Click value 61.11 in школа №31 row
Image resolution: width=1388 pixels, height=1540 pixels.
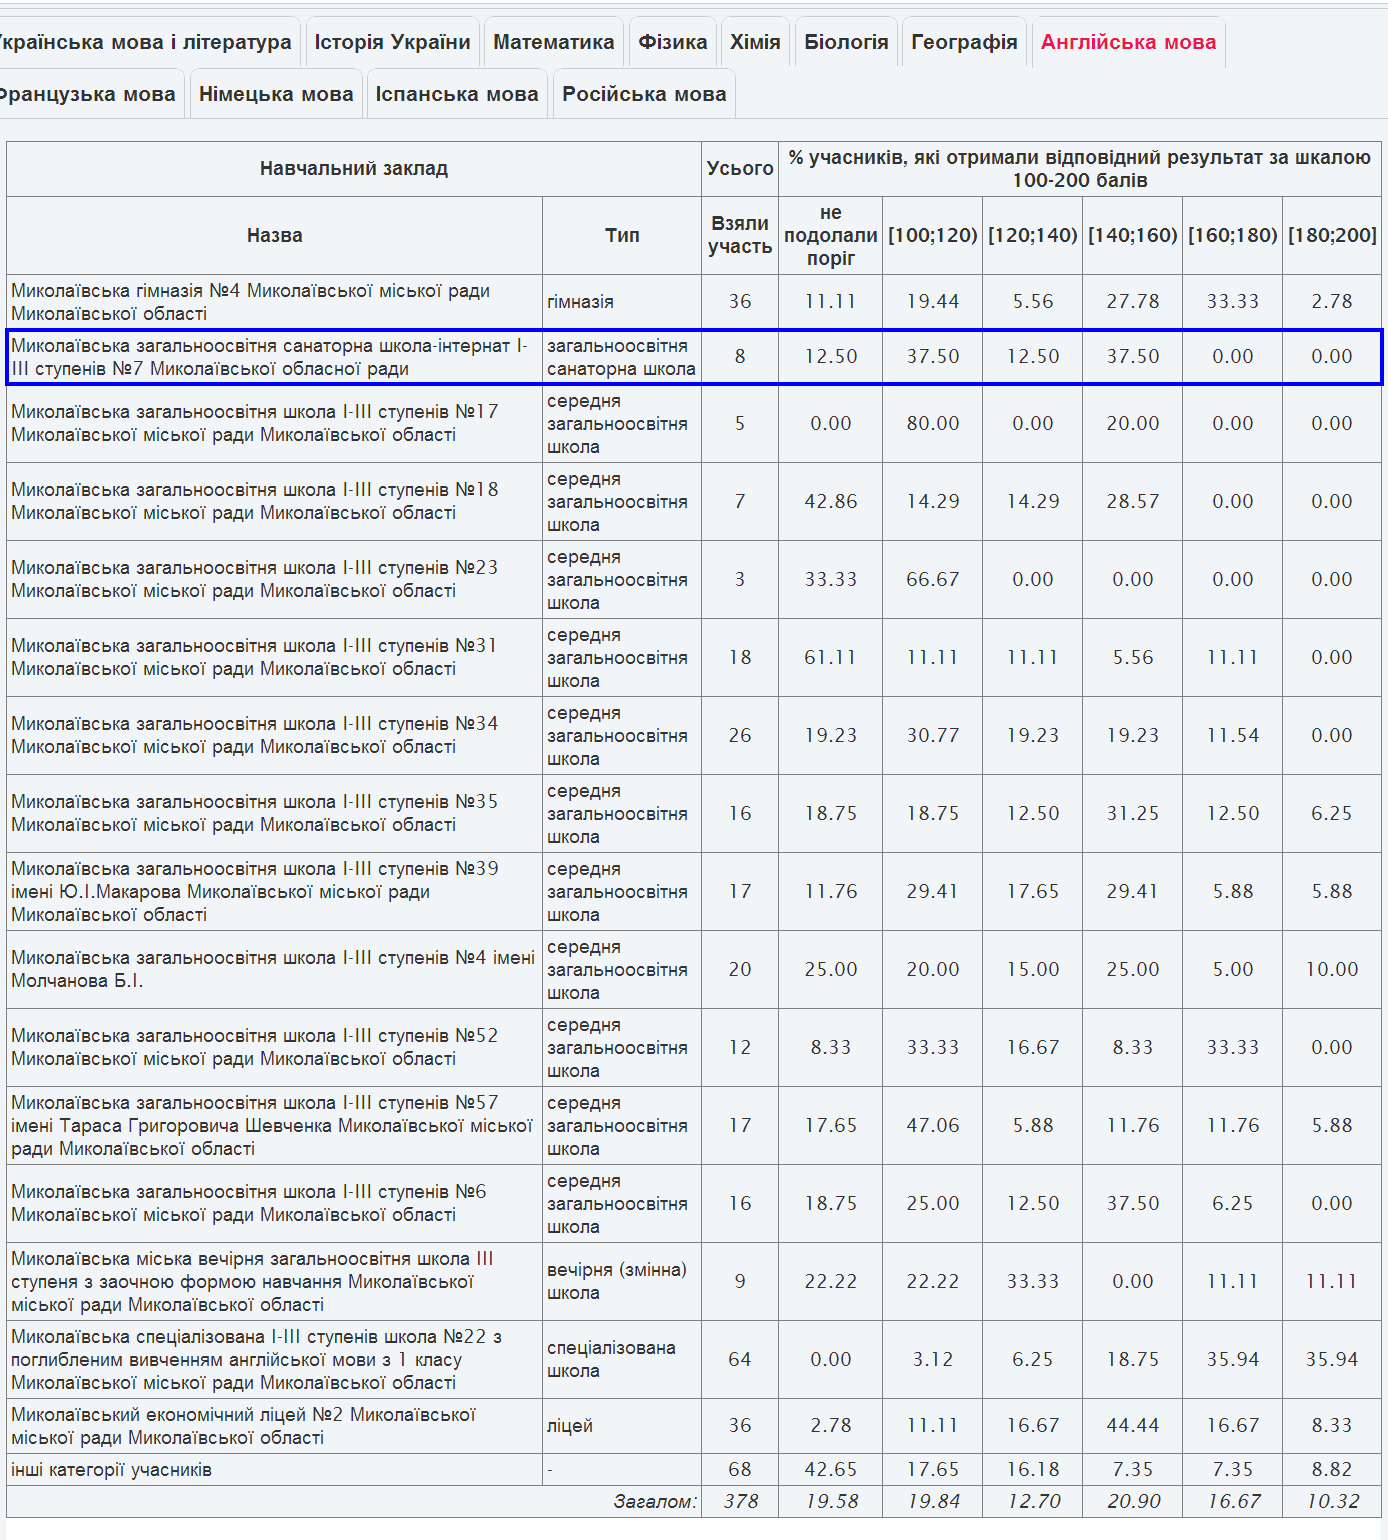pos(831,657)
